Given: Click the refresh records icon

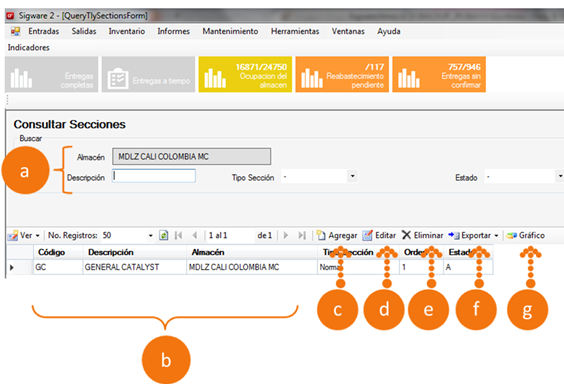Looking at the screenshot, I should (x=164, y=236).
